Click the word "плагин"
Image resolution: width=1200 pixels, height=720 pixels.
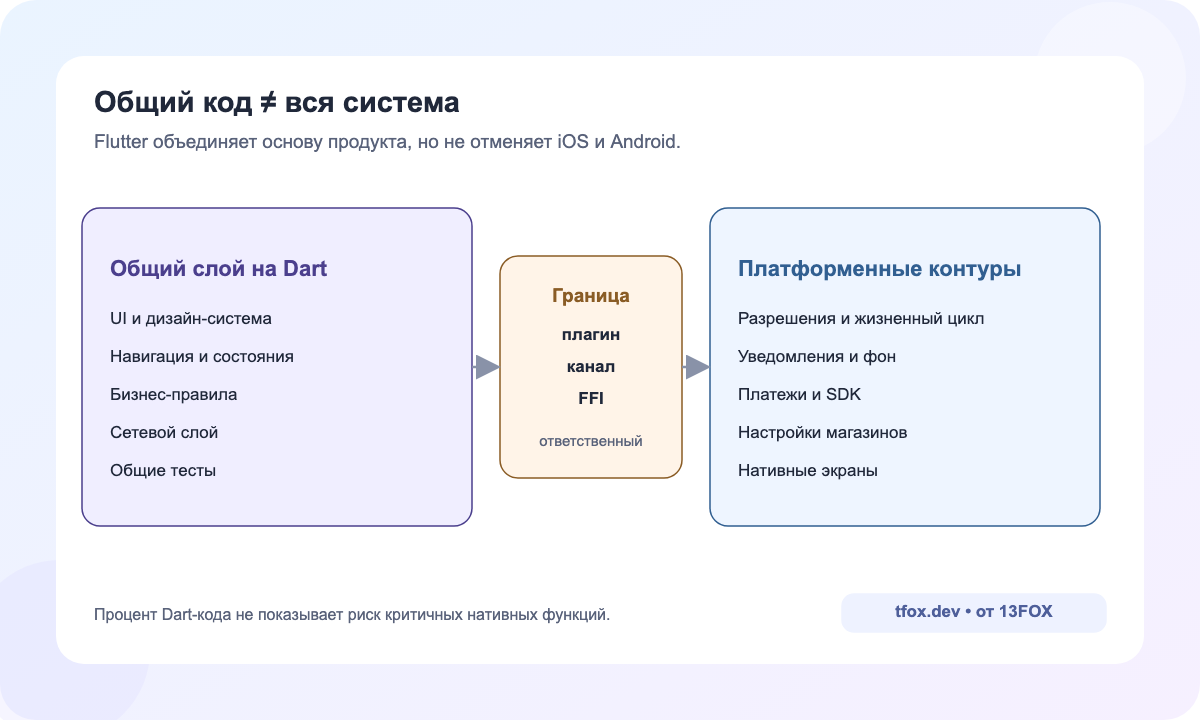[x=591, y=334]
